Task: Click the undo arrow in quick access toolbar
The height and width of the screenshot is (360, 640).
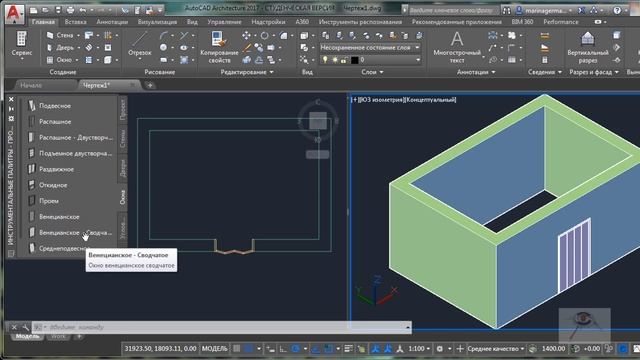Action: [x=83, y=10]
